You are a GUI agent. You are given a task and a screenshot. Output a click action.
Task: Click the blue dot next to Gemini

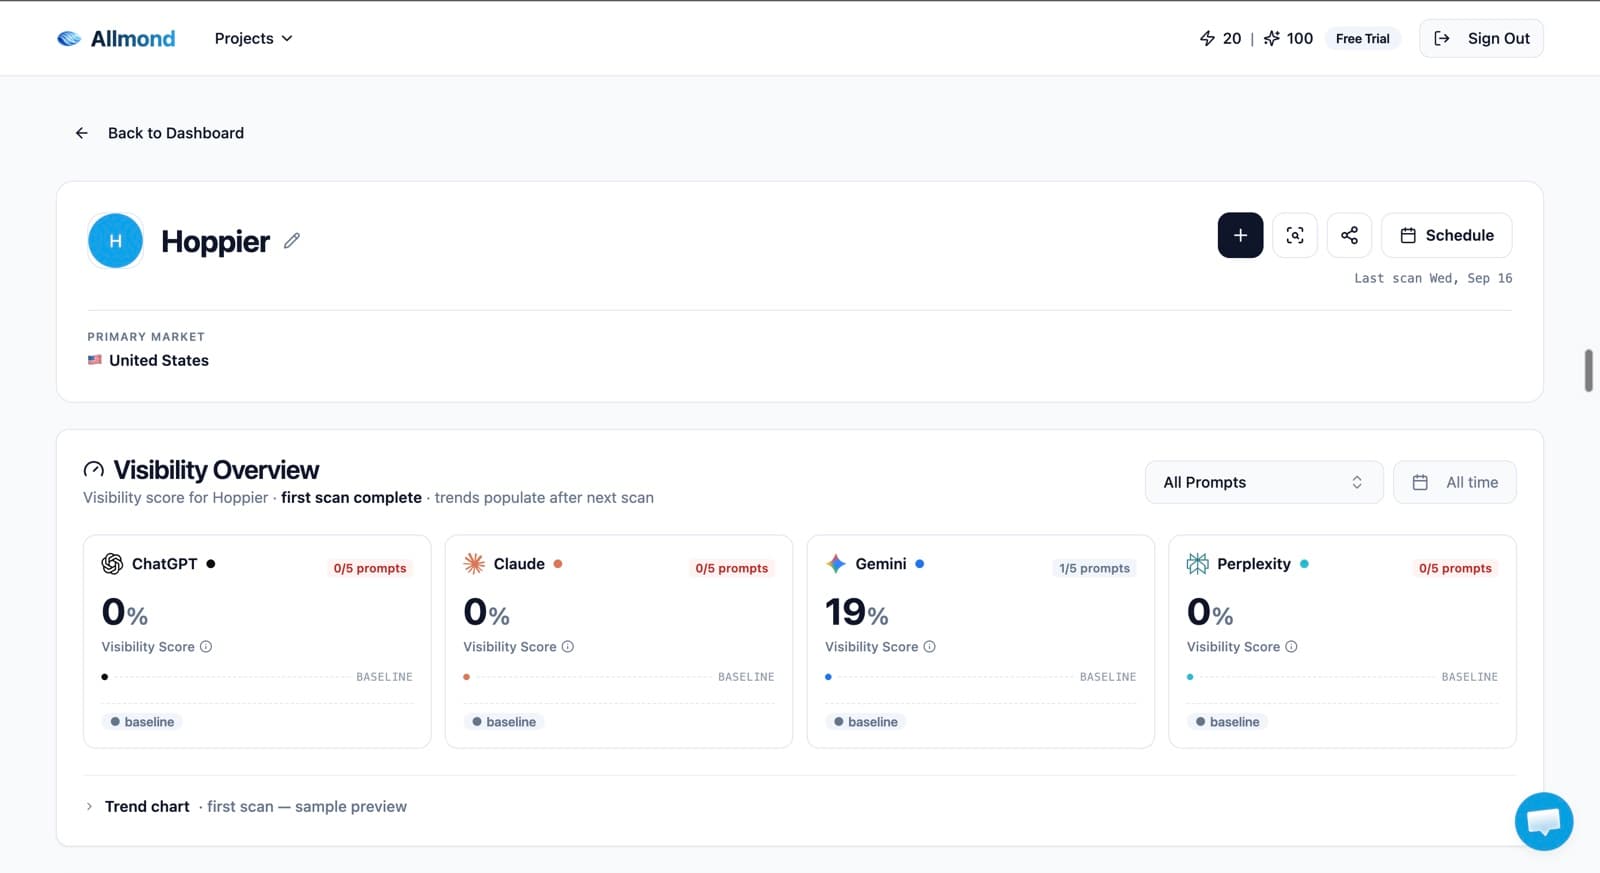pyautogui.click(x=920, y=564)
